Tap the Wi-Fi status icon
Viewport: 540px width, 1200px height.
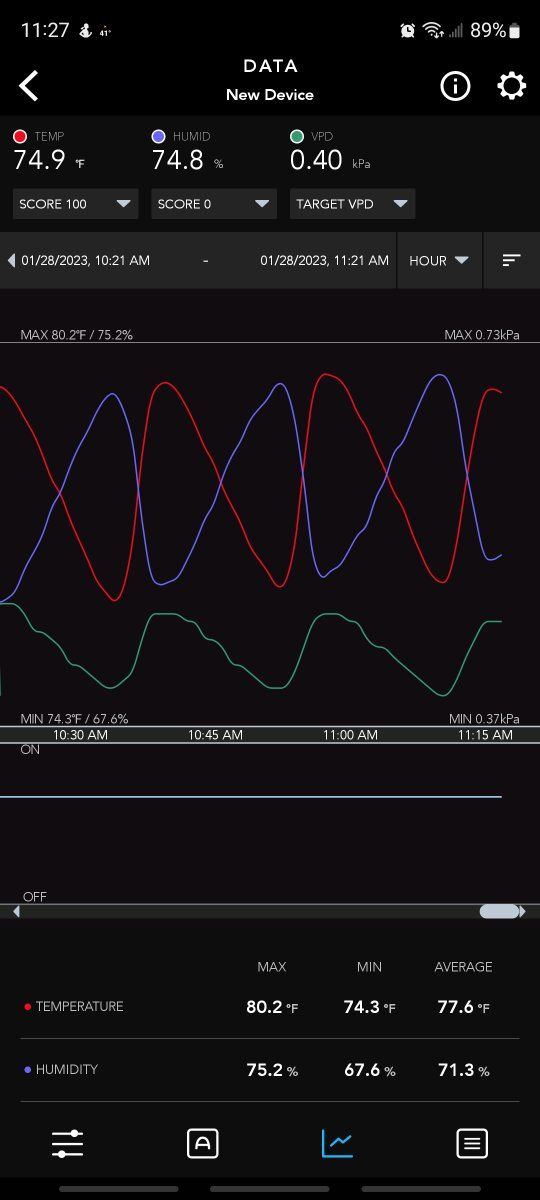[x=433, y=30]
